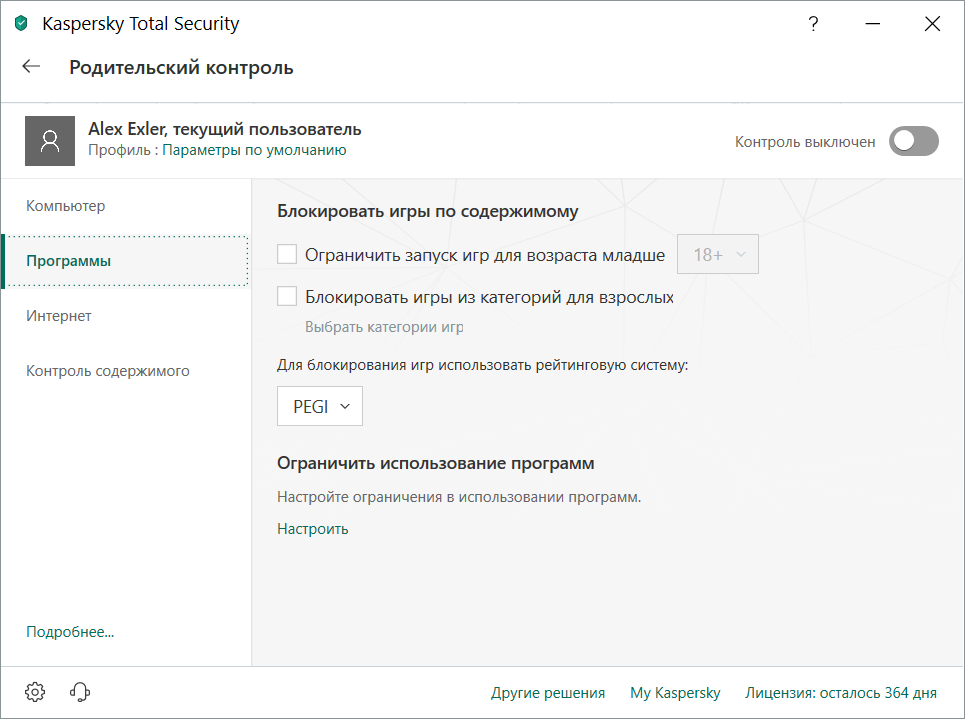Enable the parental control toggle switch

coord(914,142)
